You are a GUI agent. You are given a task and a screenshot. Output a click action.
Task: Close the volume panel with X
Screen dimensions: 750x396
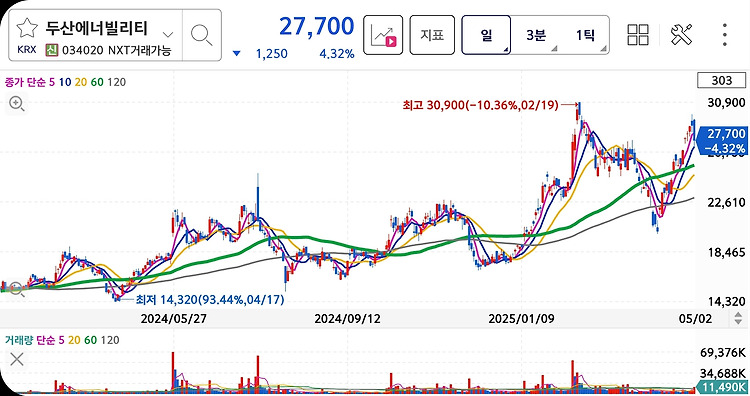point(17,359)
